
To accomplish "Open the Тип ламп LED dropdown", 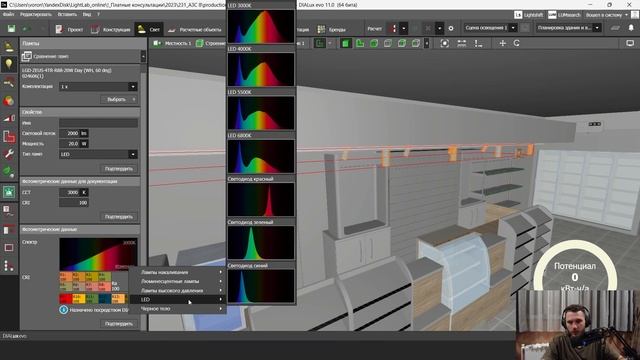I will pyautogui.click(x=98, y=154).
